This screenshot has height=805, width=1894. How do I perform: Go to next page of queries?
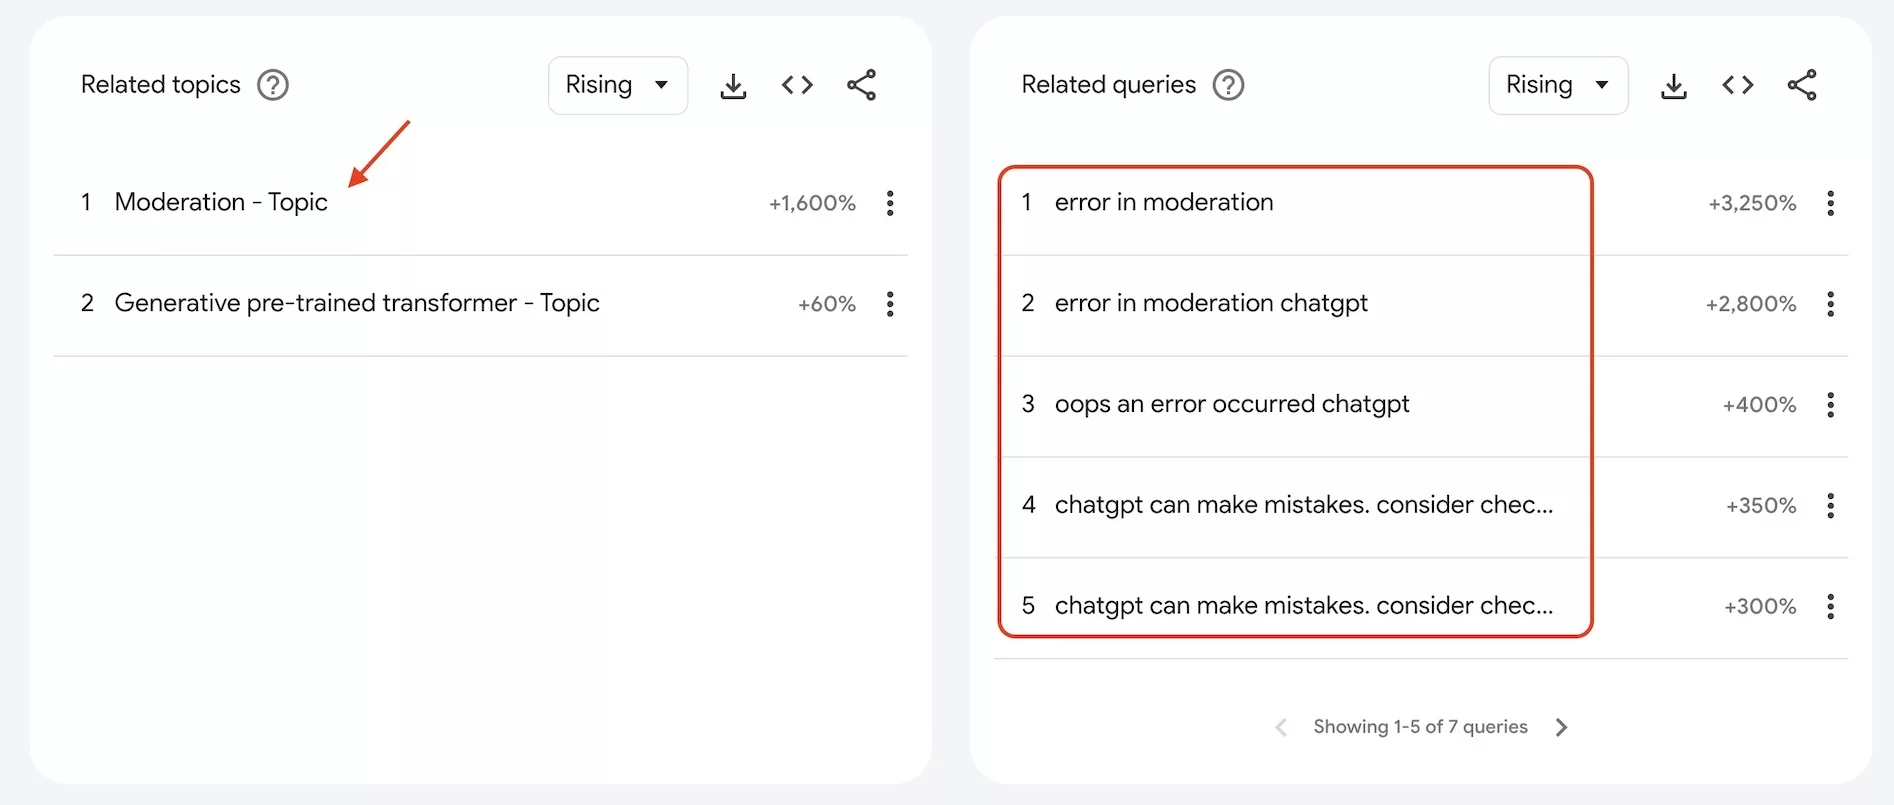[1561, 728]
